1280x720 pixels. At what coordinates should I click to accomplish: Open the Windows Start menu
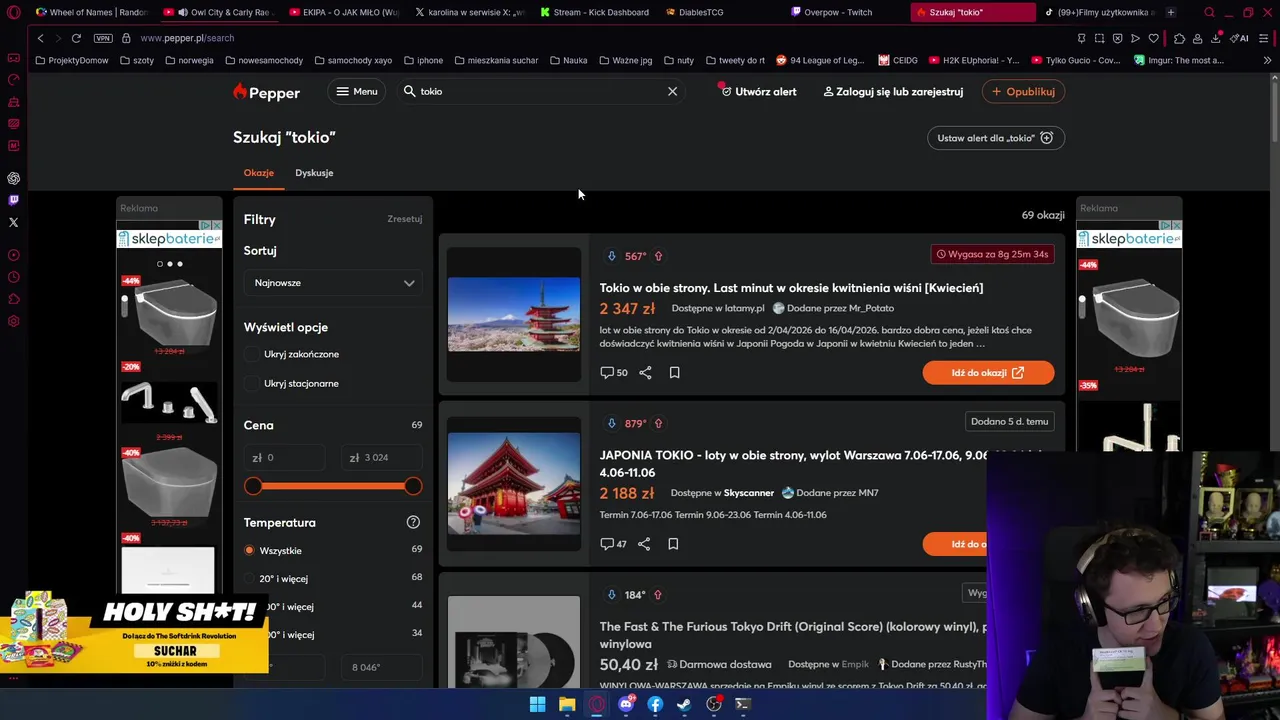(537, 704)
